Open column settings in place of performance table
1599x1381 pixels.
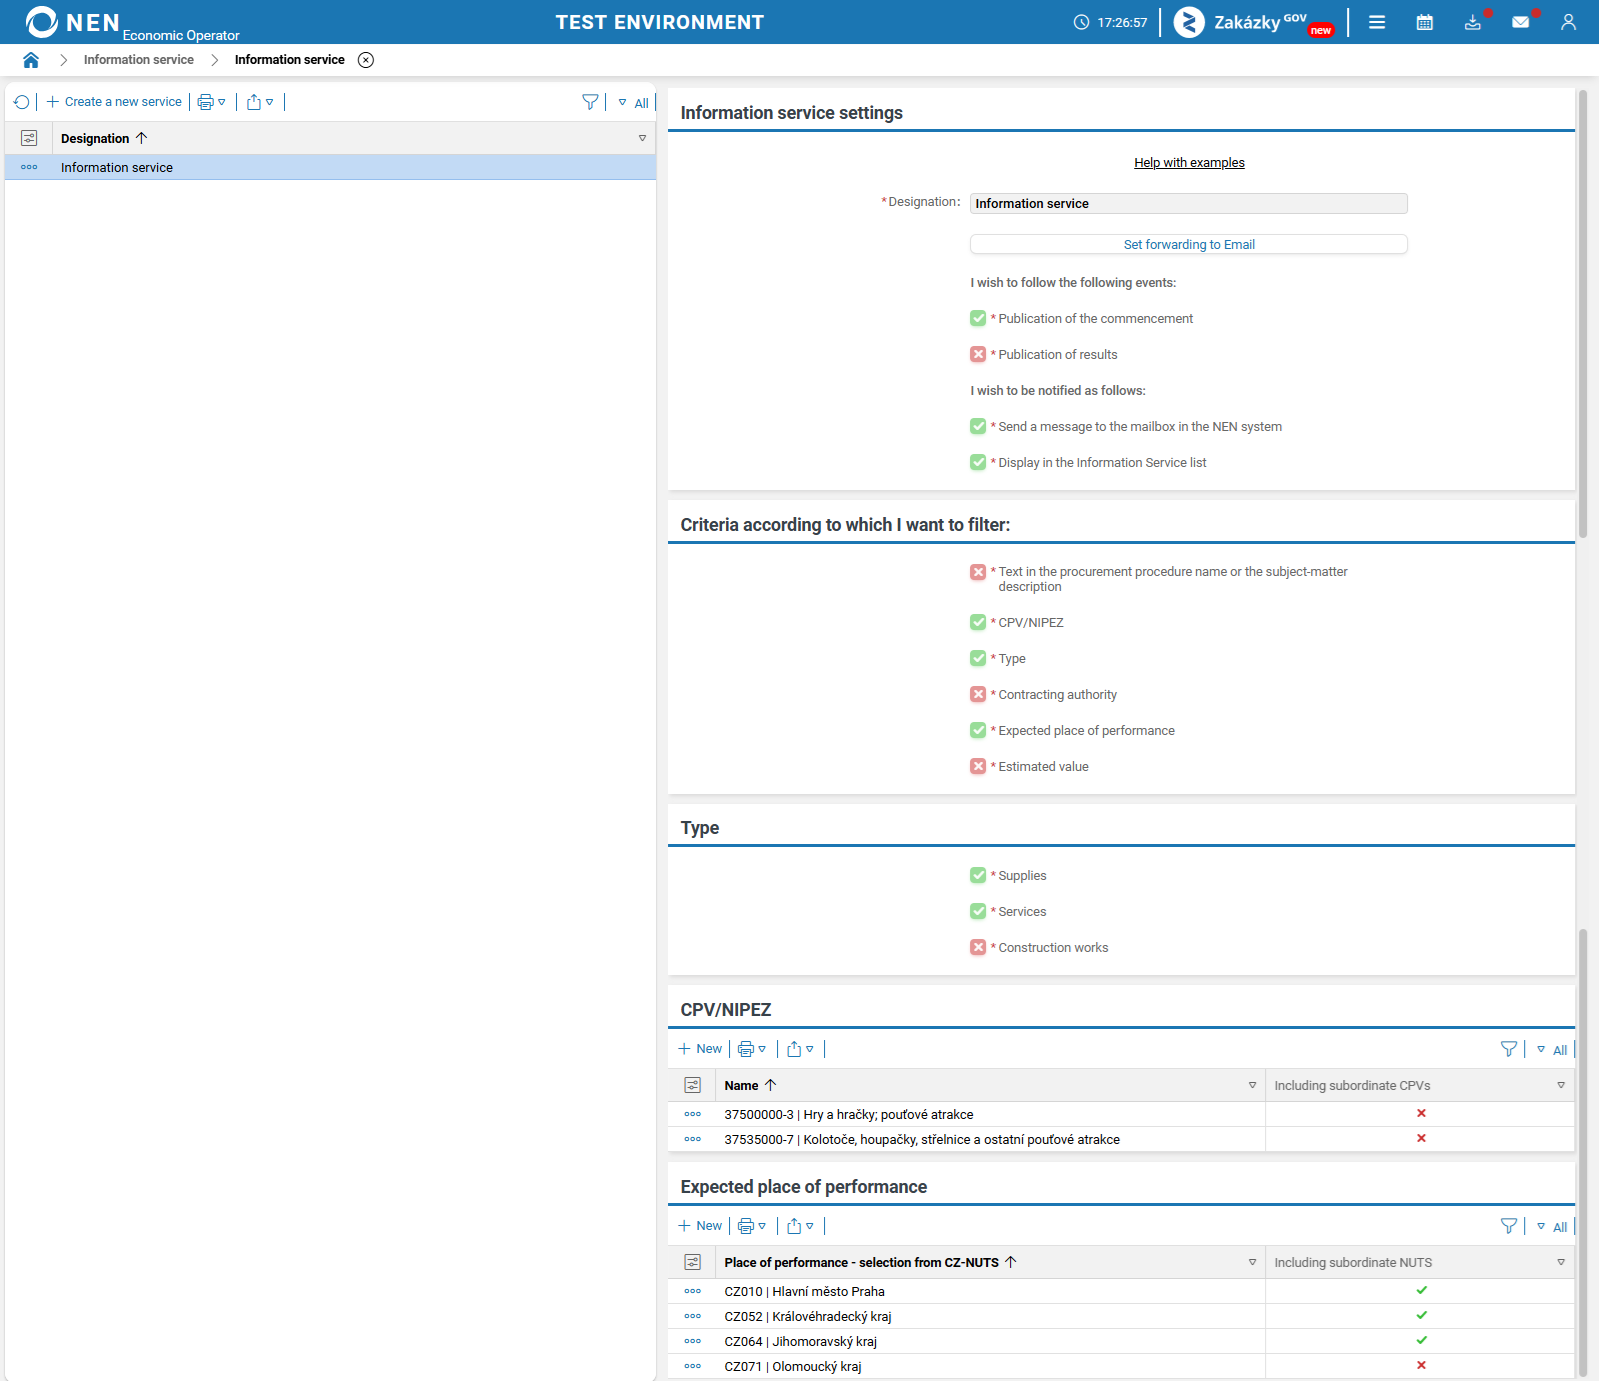[692, 1262]
